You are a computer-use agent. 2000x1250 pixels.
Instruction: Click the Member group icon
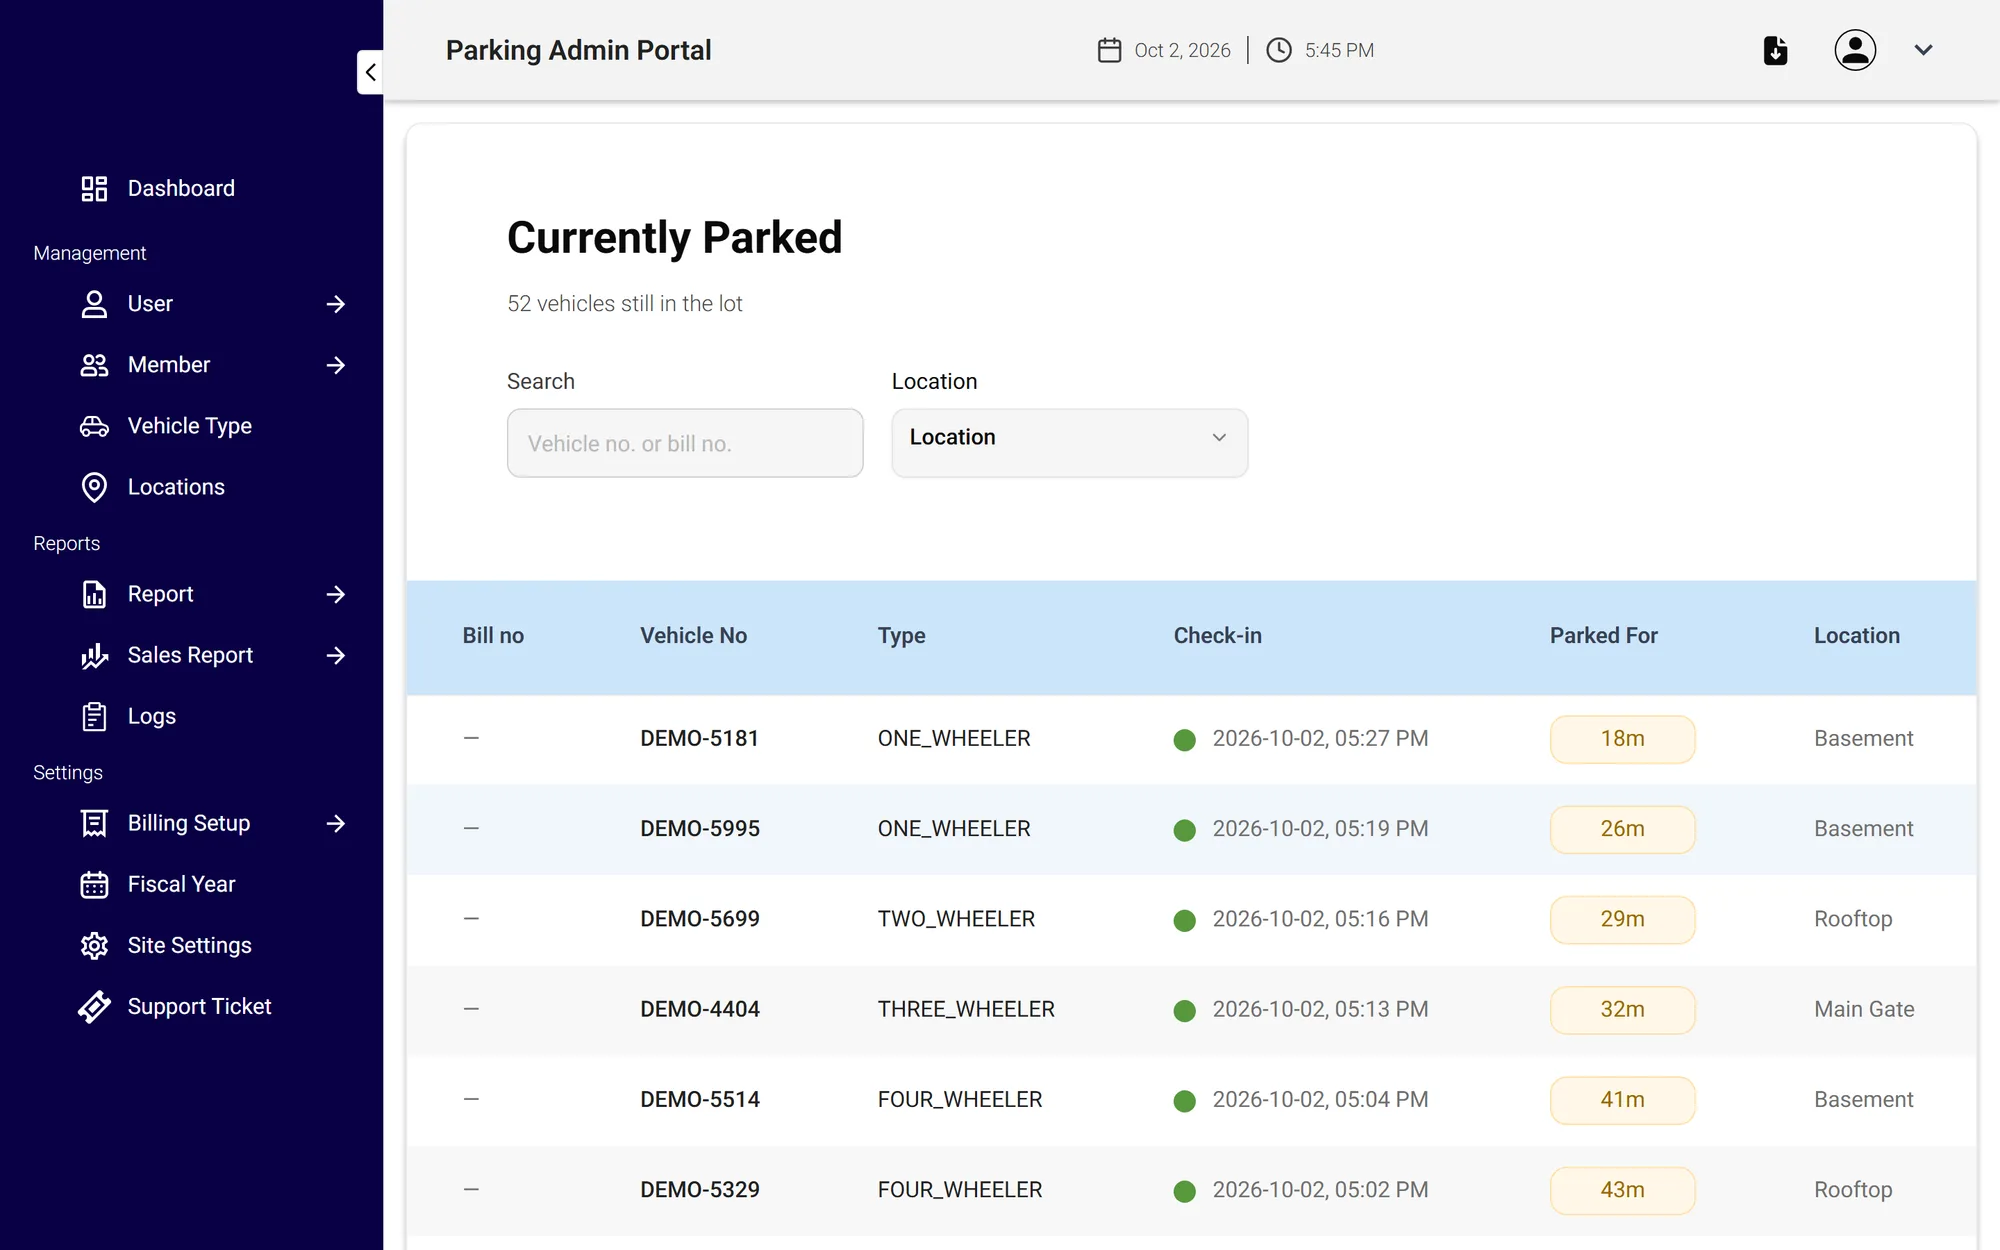coord(94,365)
